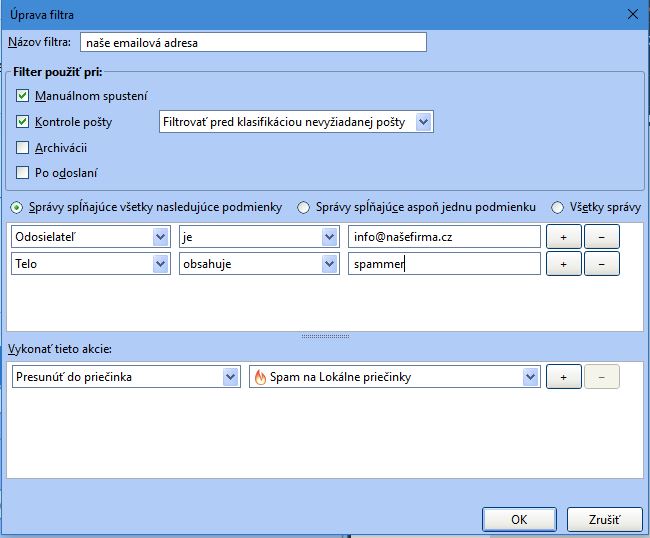Image resolution: width=650 pixels, height=538 pixels.
Task: Add condition after the Telo row
Action: click(563, 264)
